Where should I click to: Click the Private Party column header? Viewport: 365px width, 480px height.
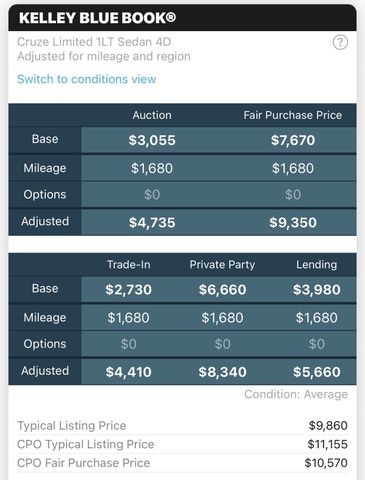[x=222, y=265]
